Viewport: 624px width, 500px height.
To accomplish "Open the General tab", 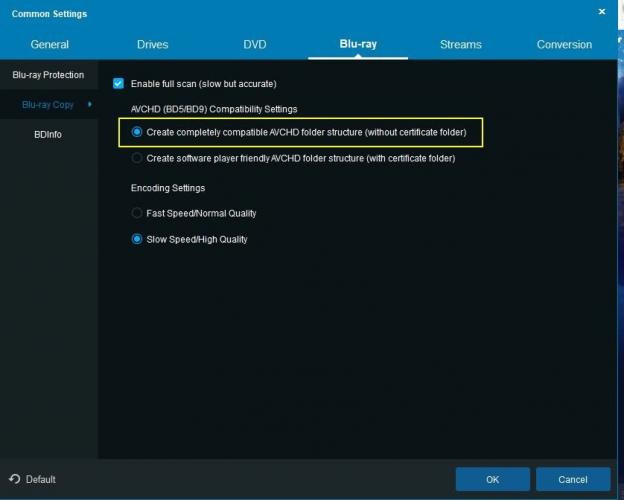I will click(50, 44).
